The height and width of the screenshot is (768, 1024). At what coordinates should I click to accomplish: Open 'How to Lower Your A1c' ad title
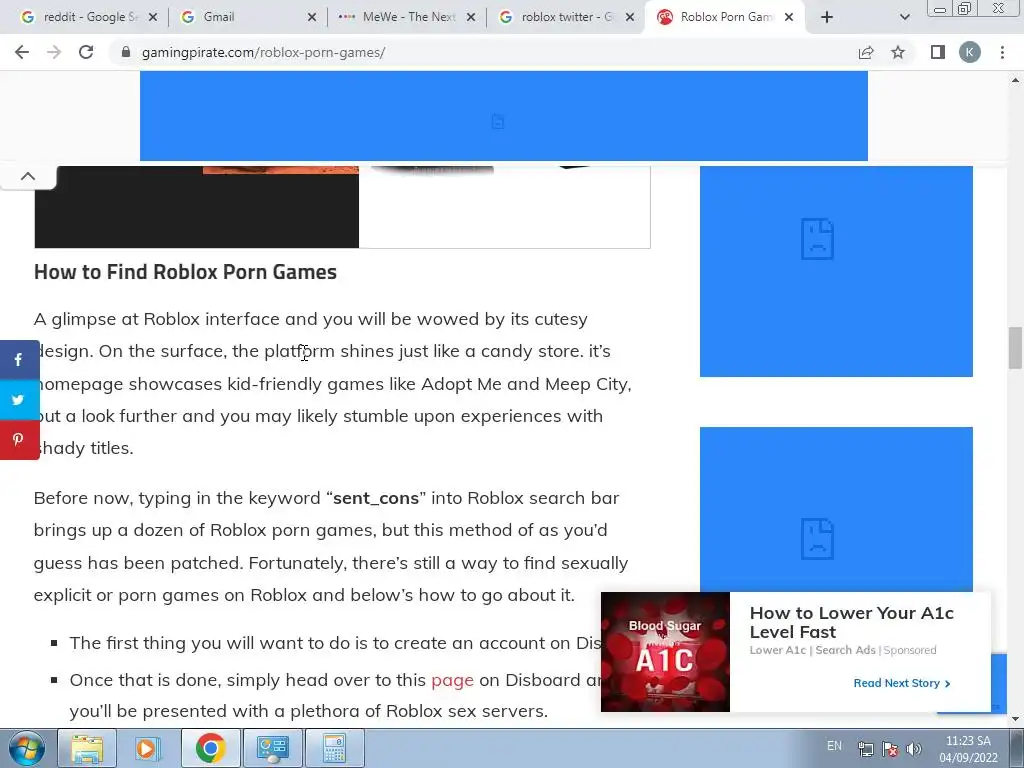coord(851,622)
